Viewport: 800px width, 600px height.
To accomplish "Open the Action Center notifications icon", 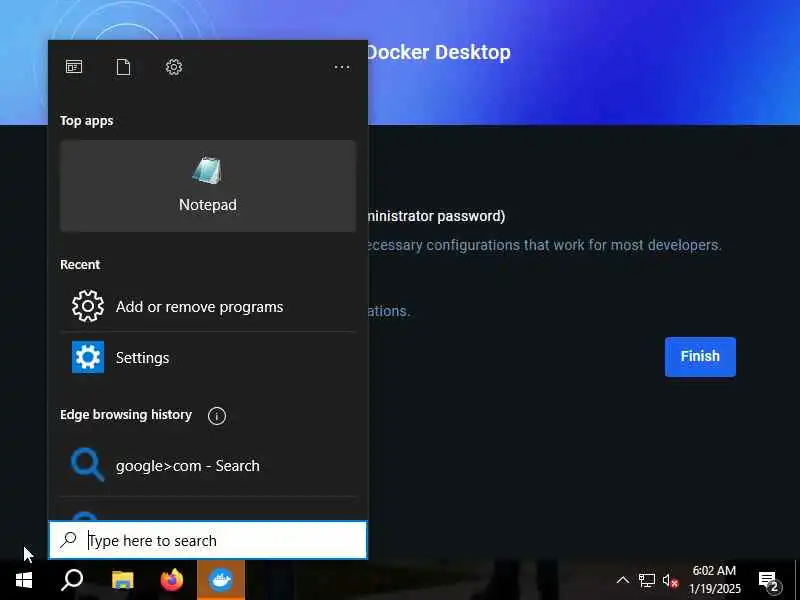I will click(769, 581).
